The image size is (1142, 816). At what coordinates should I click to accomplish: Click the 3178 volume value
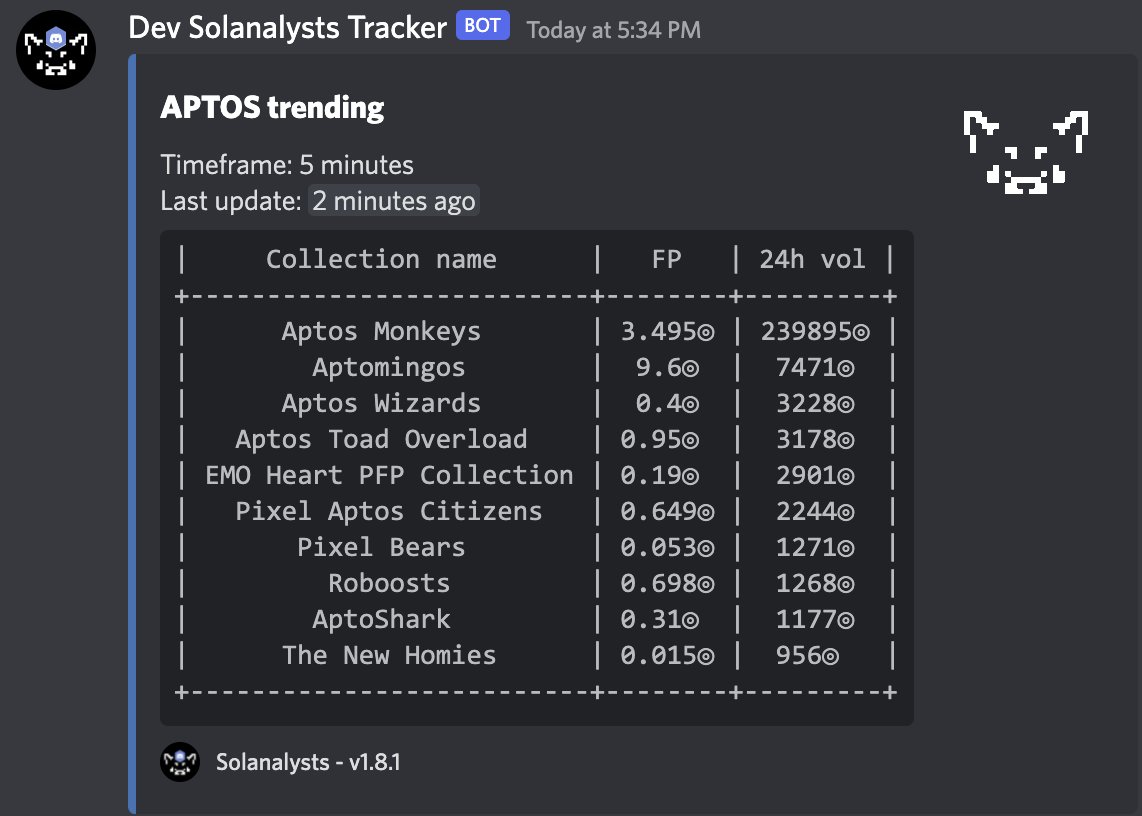[815, 439]
